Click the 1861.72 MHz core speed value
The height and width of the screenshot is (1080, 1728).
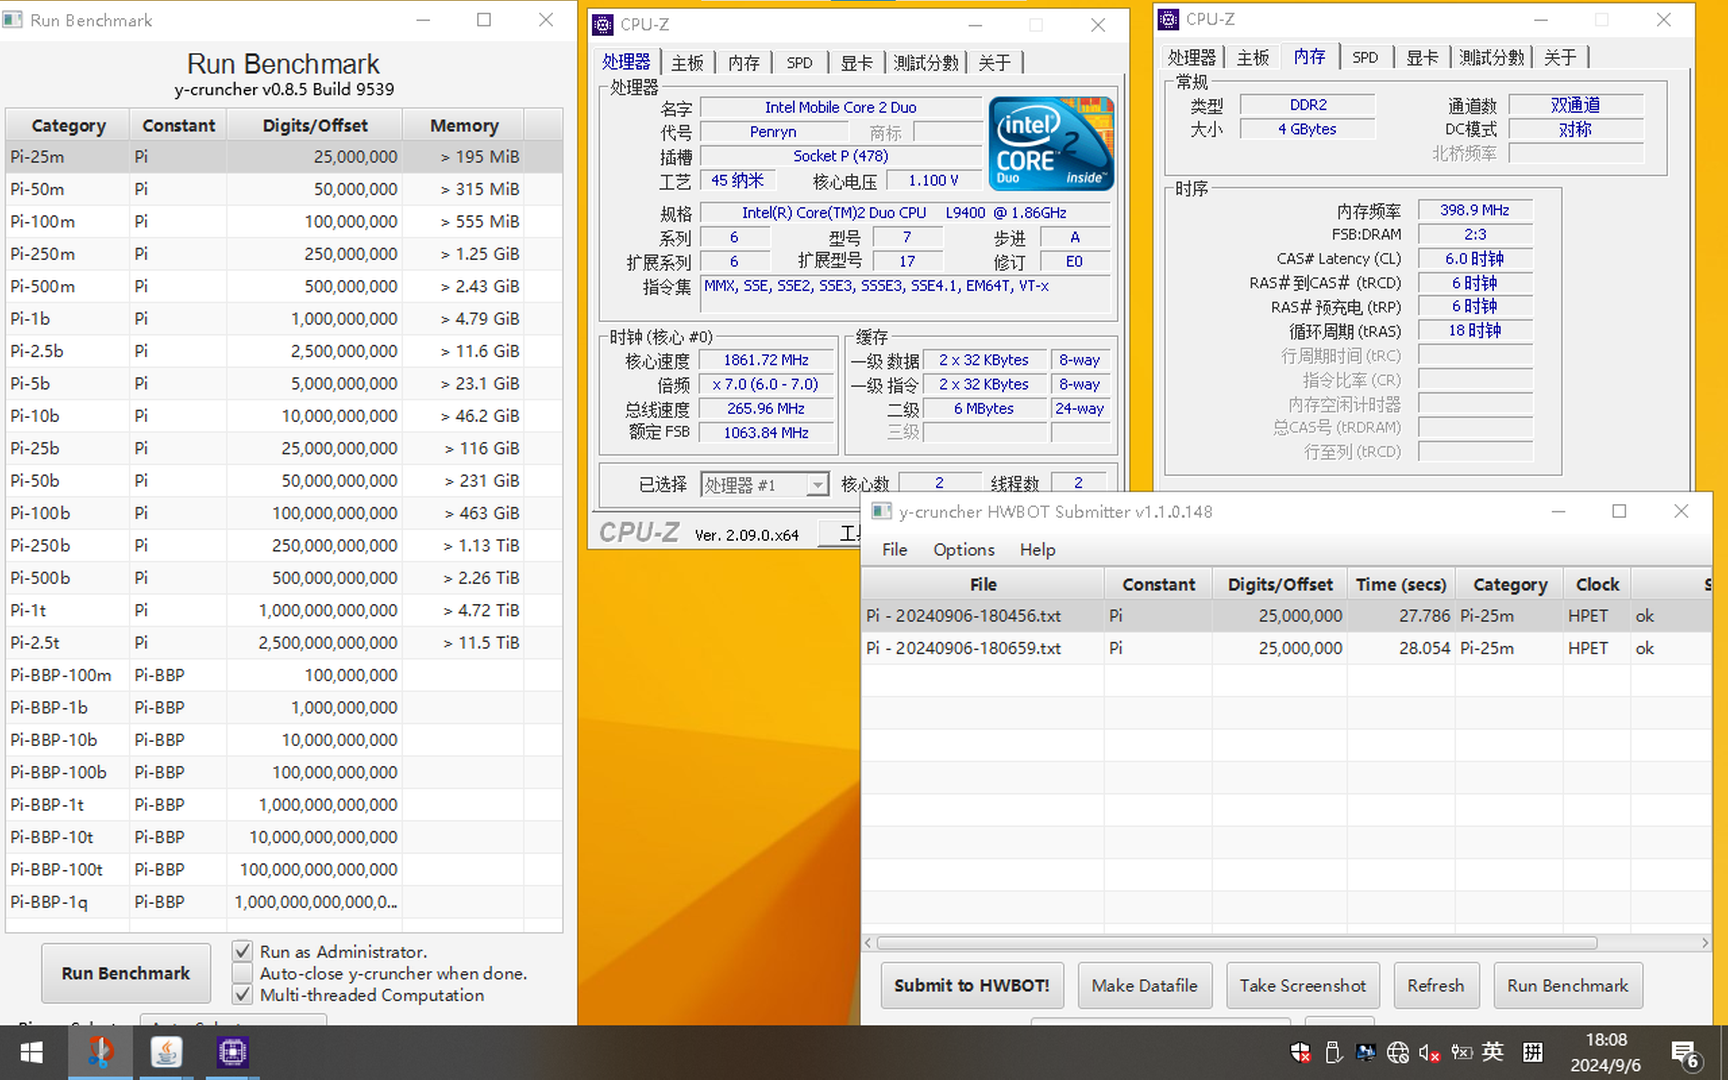(x=766, y=360)
